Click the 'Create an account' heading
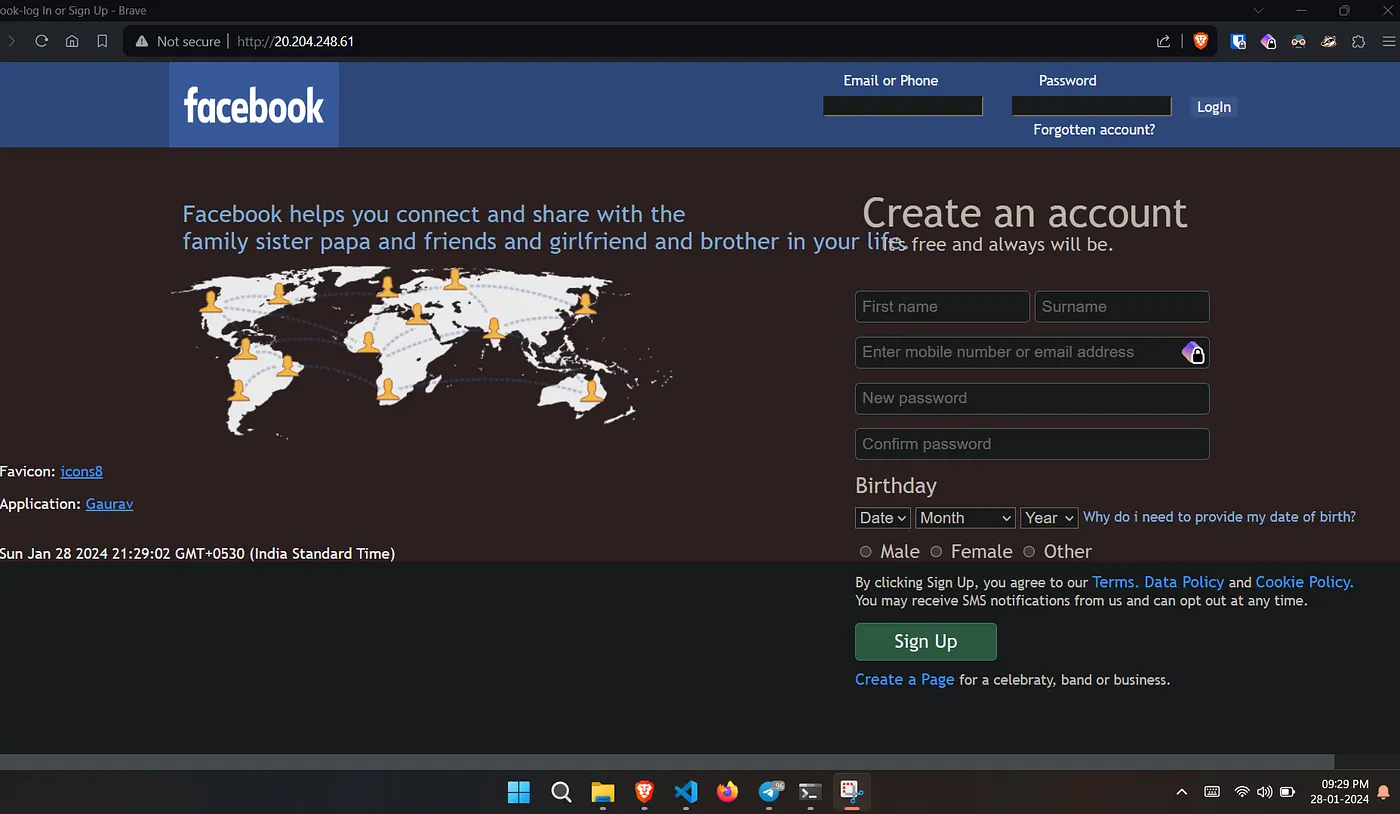Image resolution: width=1400 pixels, height=814 pixels. tap(1025, 213)
